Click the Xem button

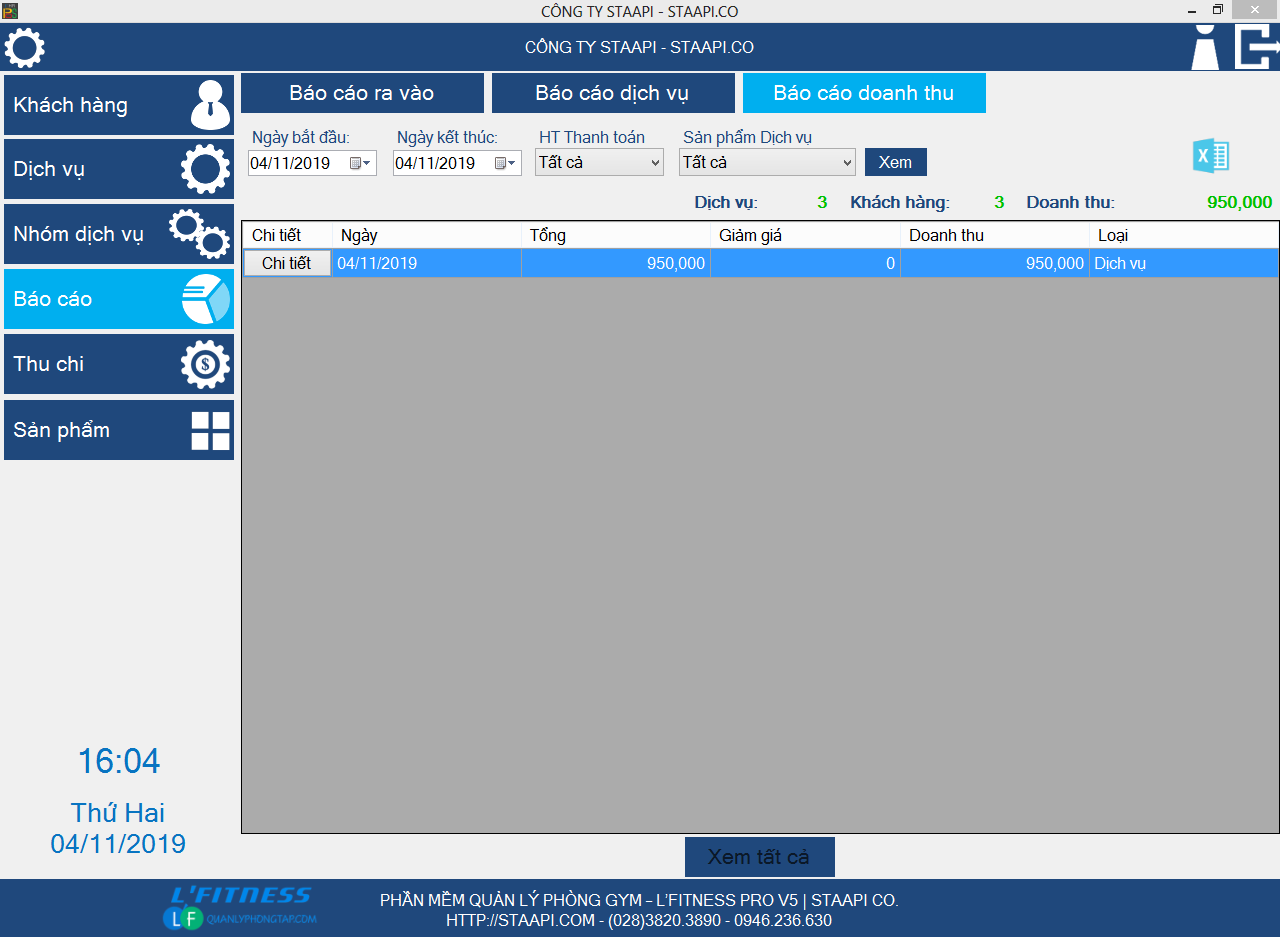click(895, 162)
